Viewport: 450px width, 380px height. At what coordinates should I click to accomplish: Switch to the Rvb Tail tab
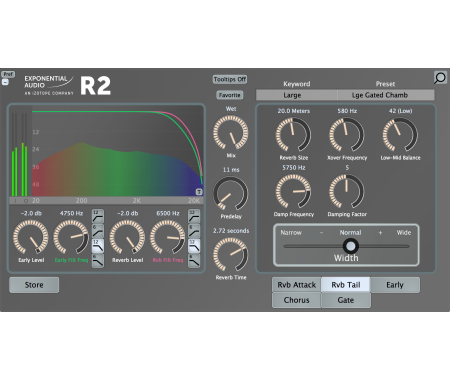pyautogui.click(x=346, y=285)
